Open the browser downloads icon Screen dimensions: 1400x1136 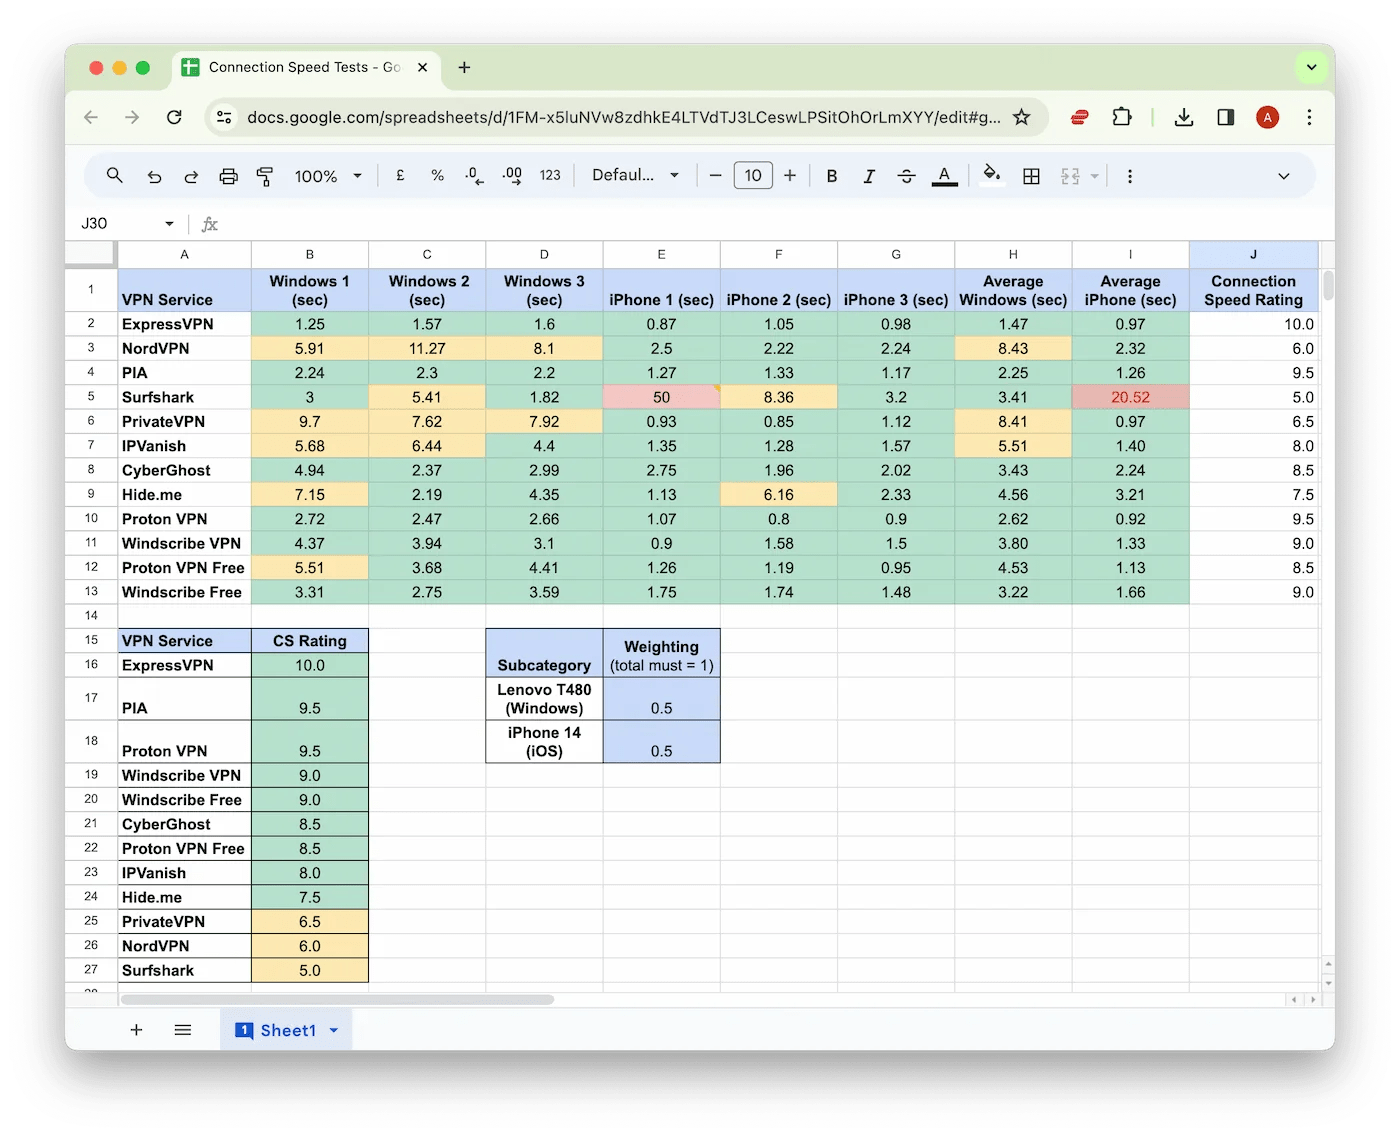pyautogui.click(x=1184, y=117)
